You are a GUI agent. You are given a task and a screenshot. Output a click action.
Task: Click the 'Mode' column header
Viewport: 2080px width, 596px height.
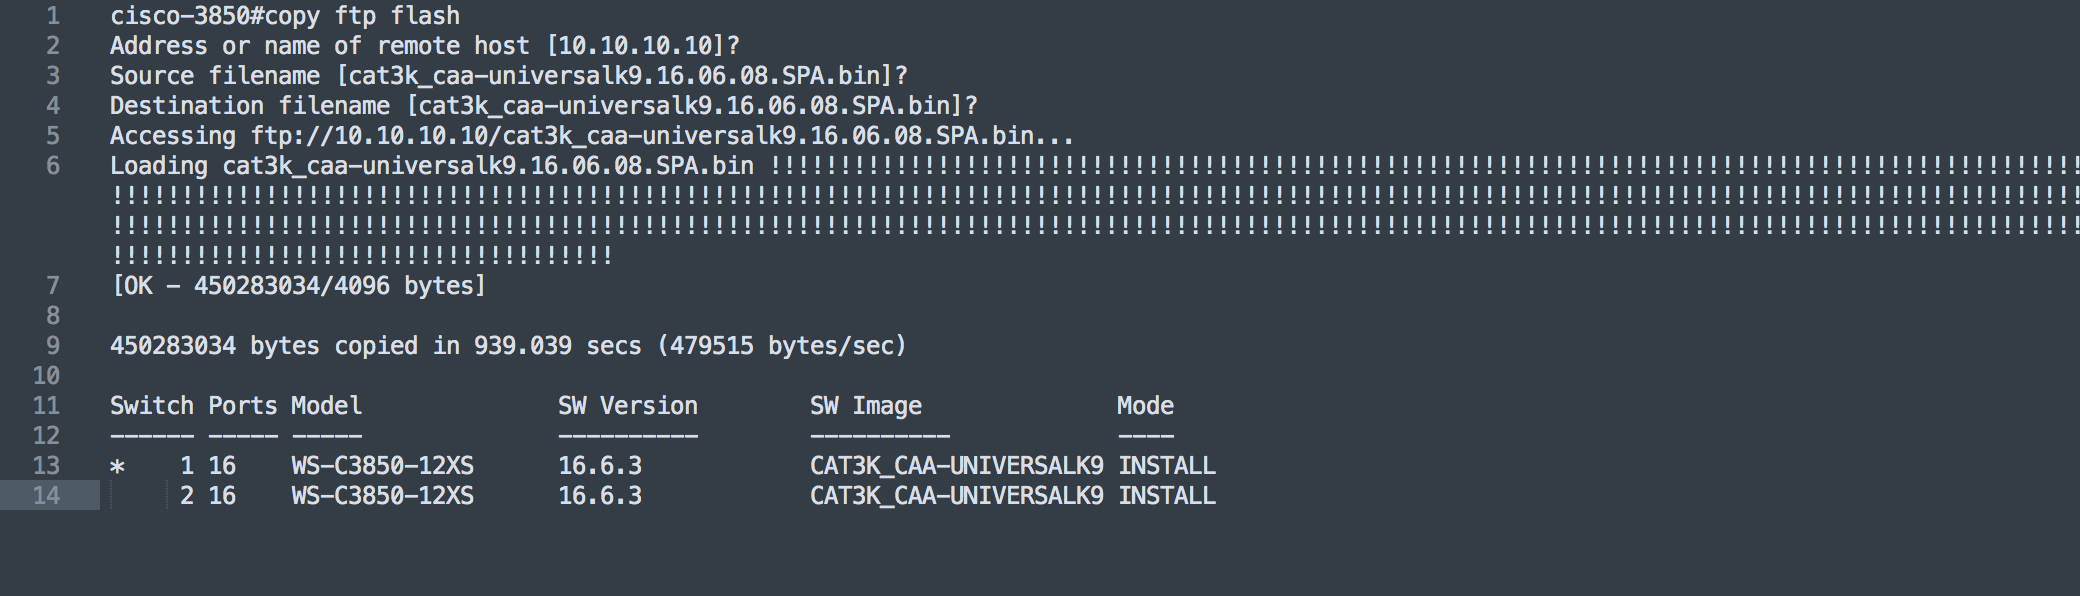(1146, 406)
